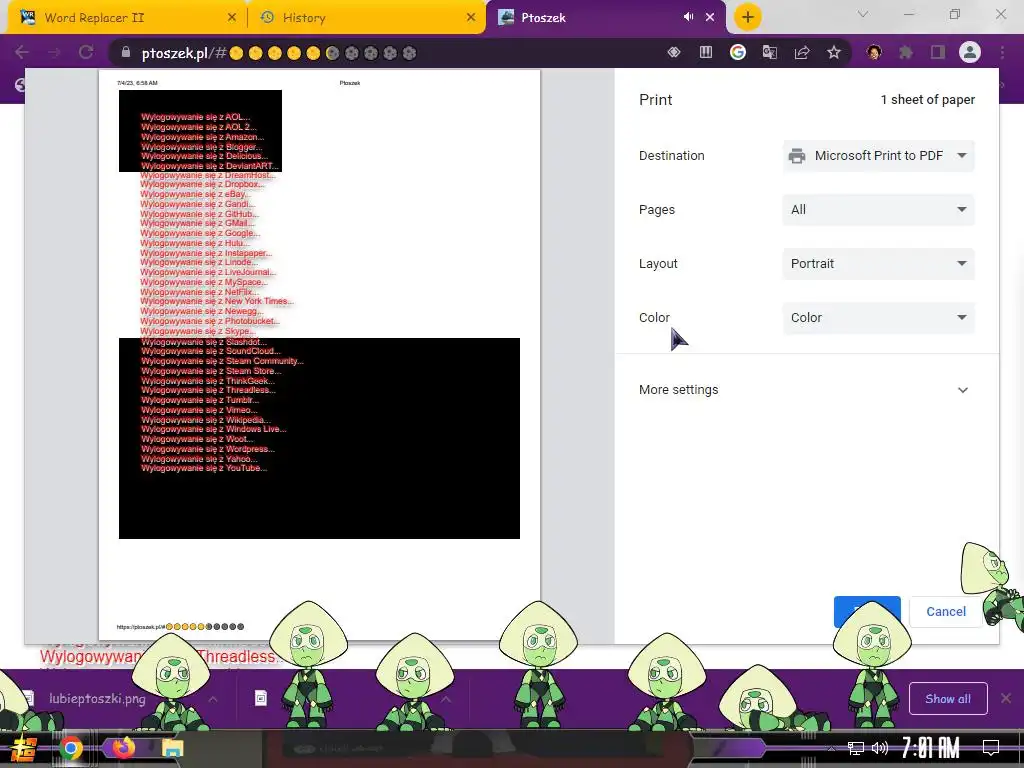Viewport: 1024px width, 768px height.
Task: Open Chrome from the taskbar
Action: 71,748
